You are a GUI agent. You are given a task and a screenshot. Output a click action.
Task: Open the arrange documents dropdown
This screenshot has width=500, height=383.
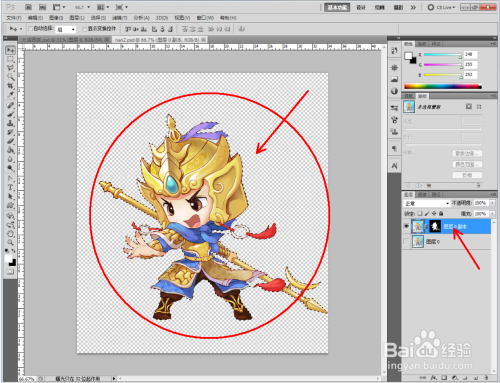103,7
